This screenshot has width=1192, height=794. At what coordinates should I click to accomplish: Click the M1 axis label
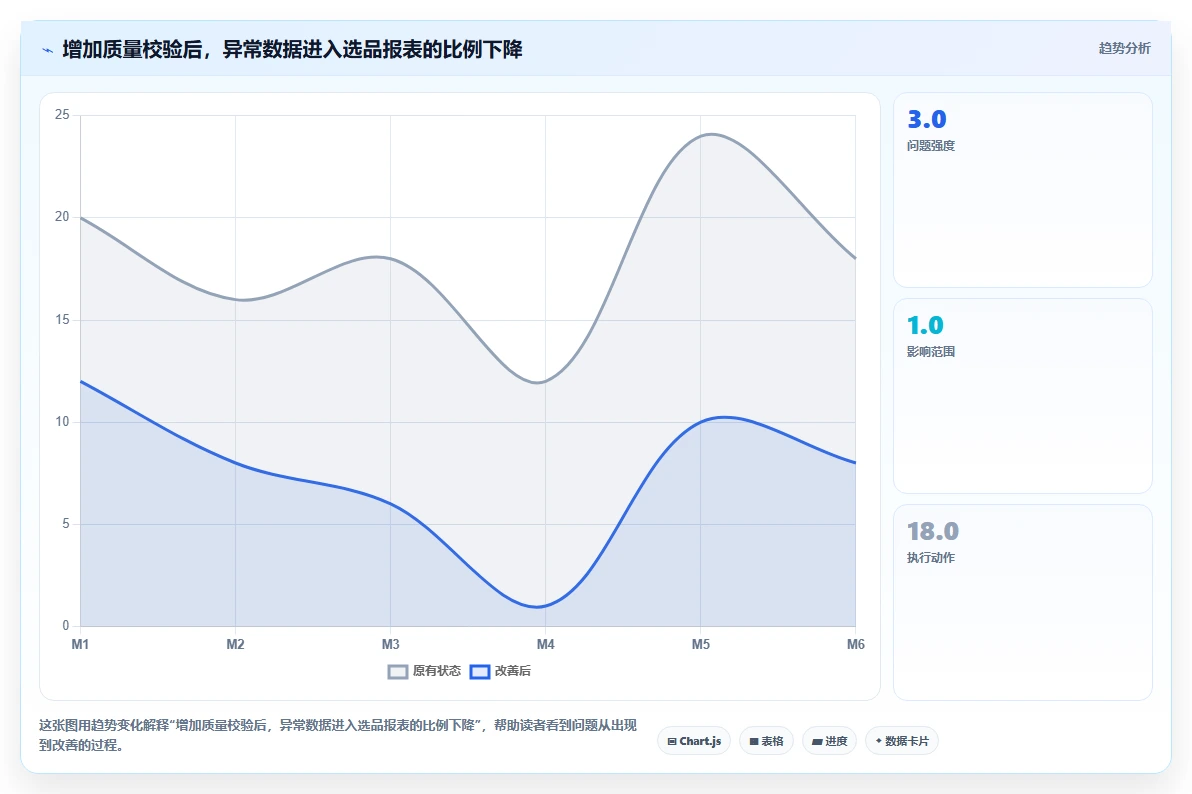pyautogui.click(x=80, y=644)
